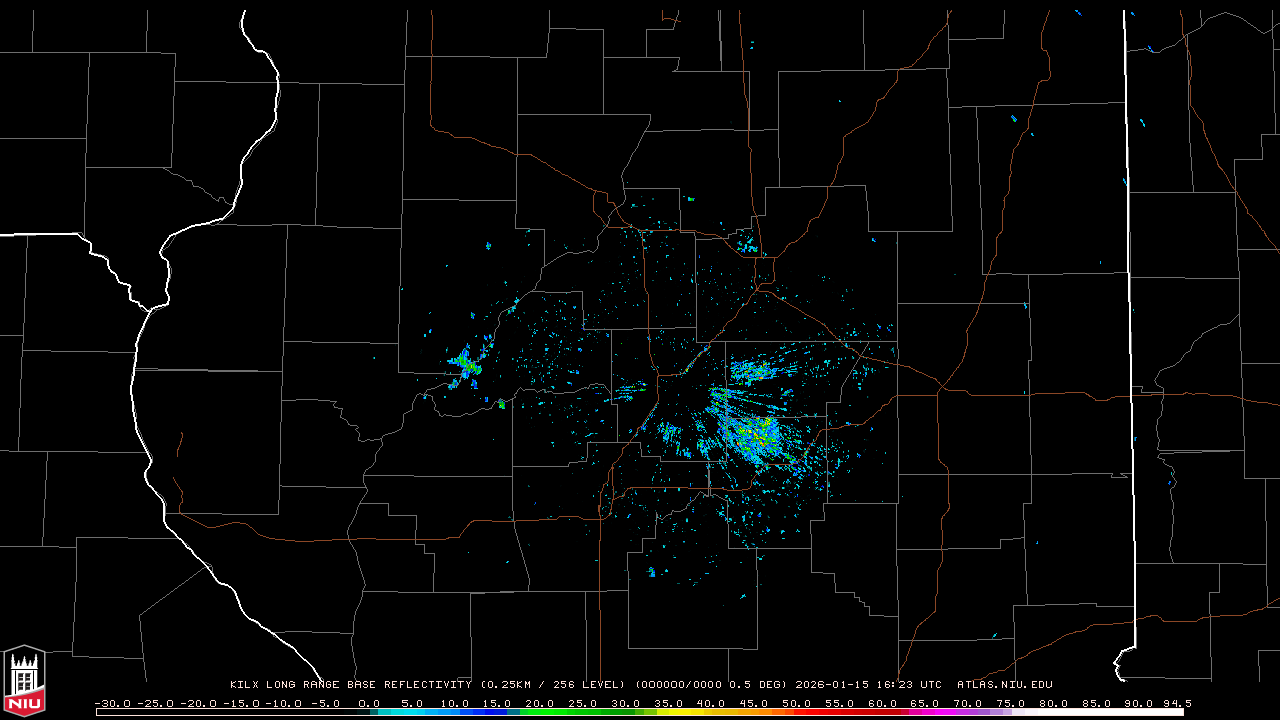Click the (000000/0000 0.5 DEG) label
This screenshot has height=720, width=1280.
[711, 685]
